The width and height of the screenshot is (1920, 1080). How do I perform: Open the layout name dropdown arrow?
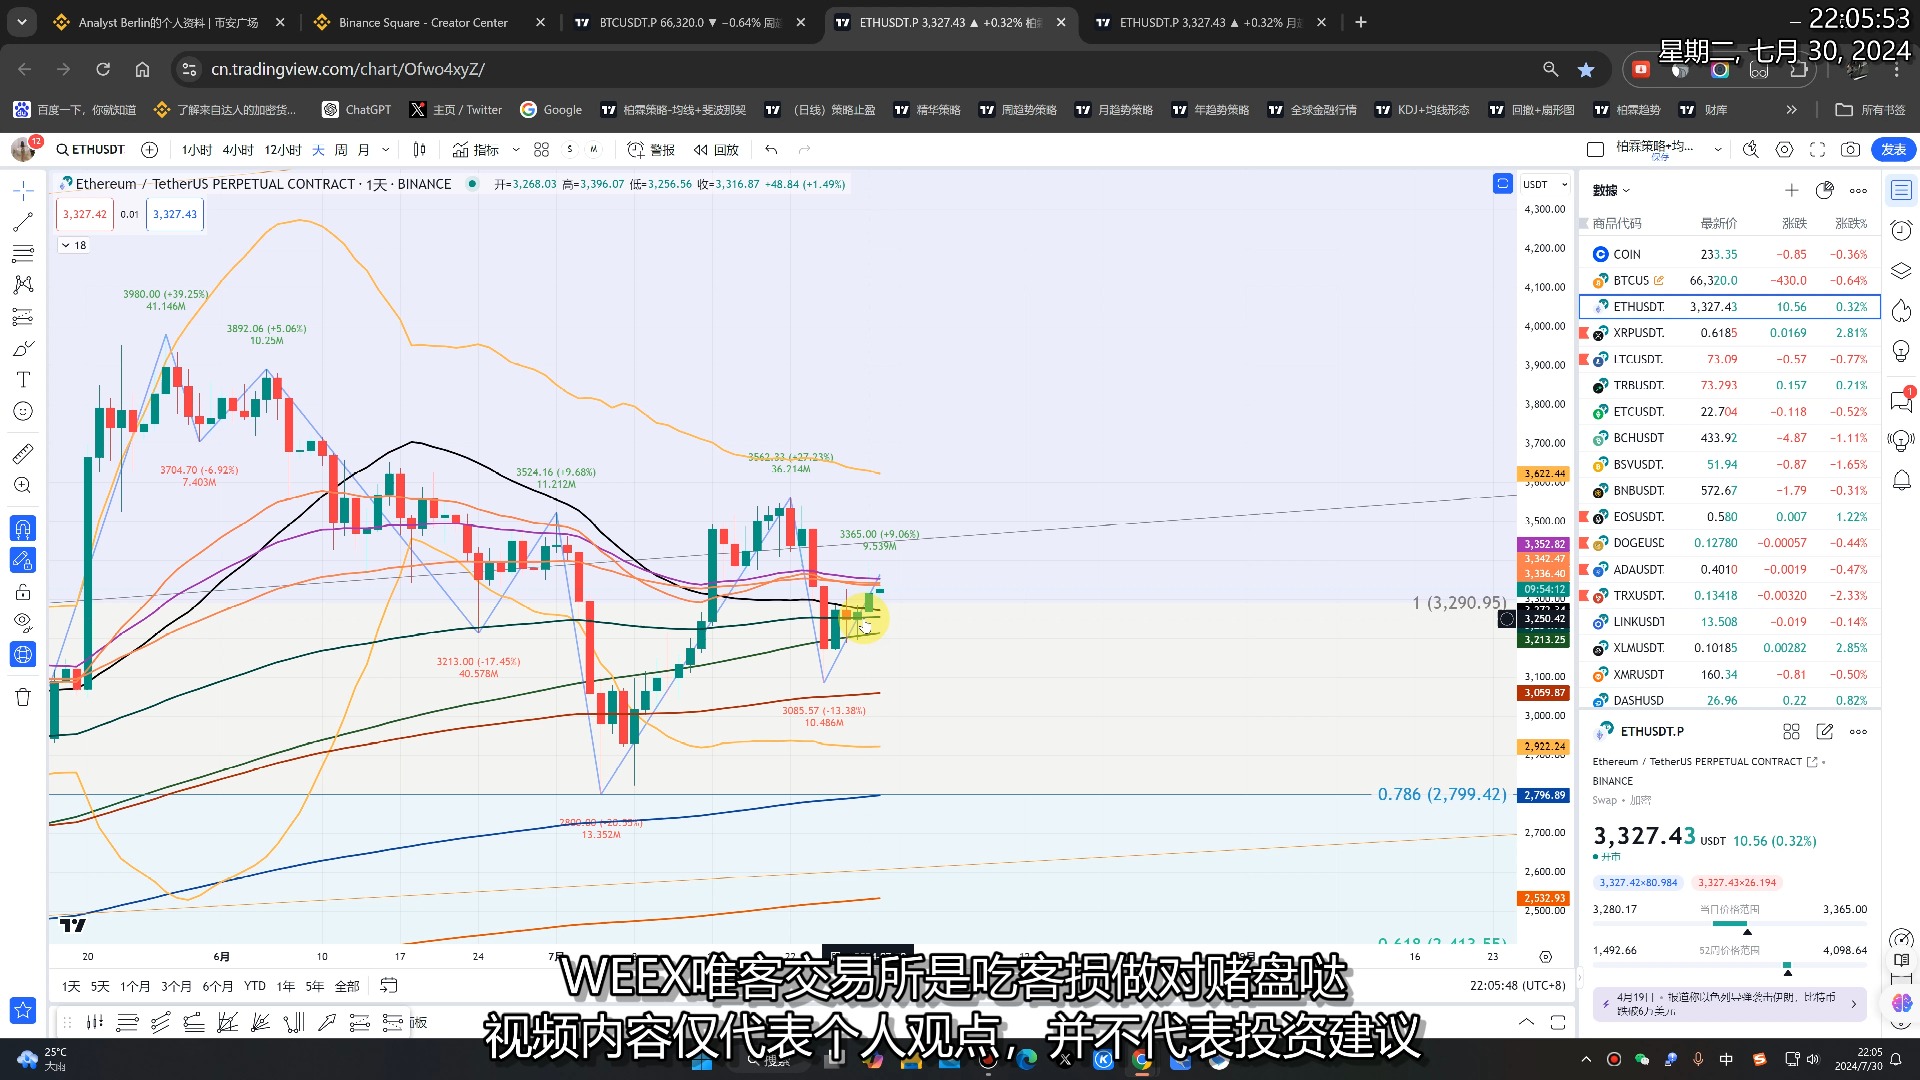click(x=1718, y=150)
